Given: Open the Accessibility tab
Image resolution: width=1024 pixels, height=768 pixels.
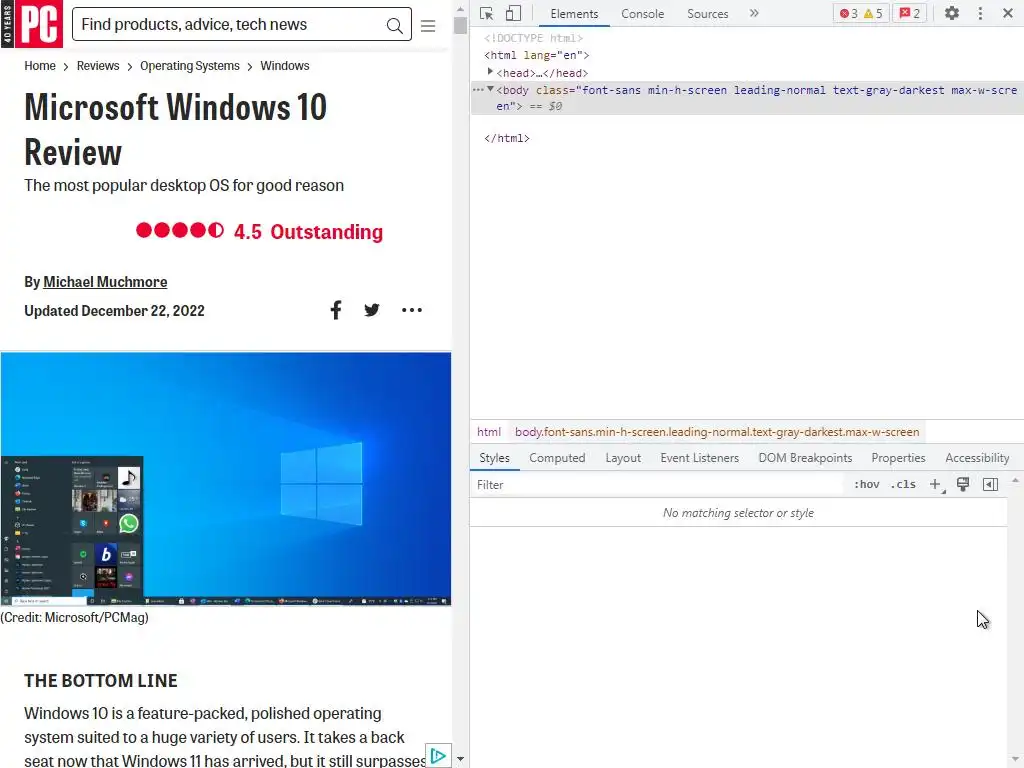Looking at the screenshot, I should click(977, 458).
